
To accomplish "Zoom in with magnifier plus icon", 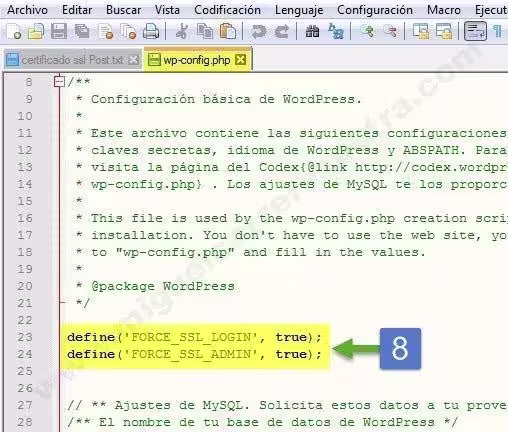I will (367, 32).
